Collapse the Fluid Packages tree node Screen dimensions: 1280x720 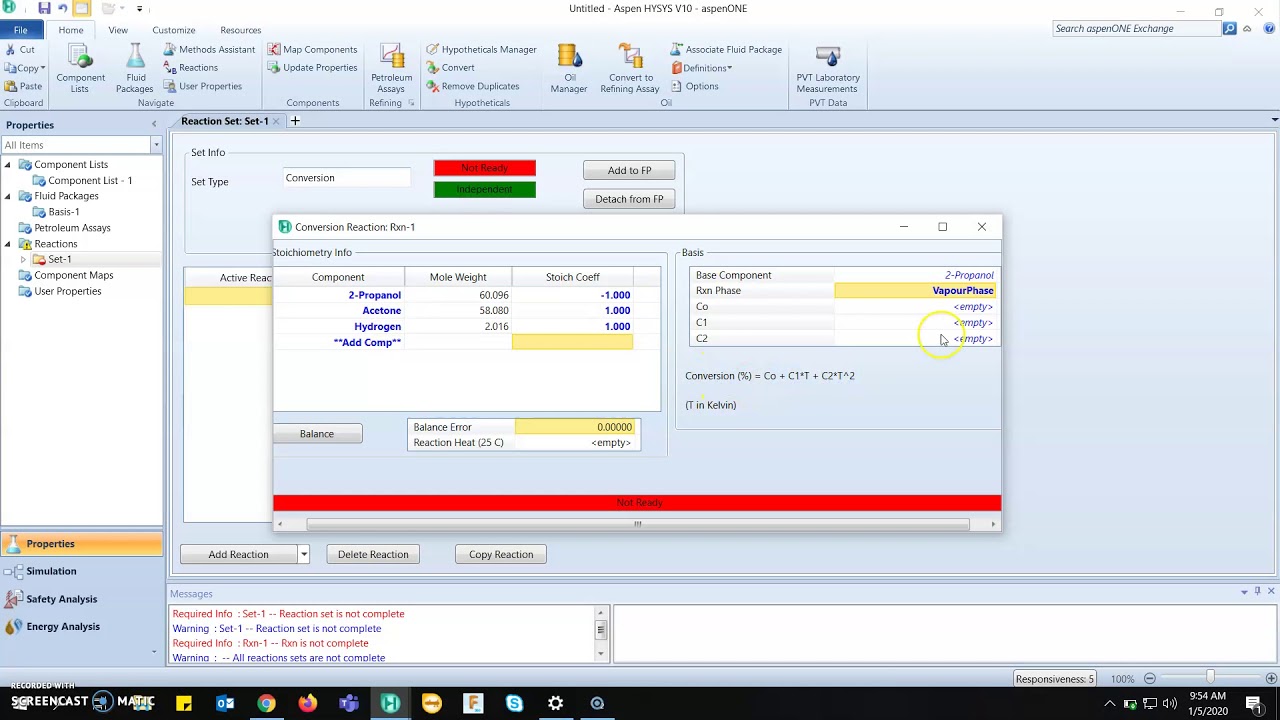click(x=8, y=196)
